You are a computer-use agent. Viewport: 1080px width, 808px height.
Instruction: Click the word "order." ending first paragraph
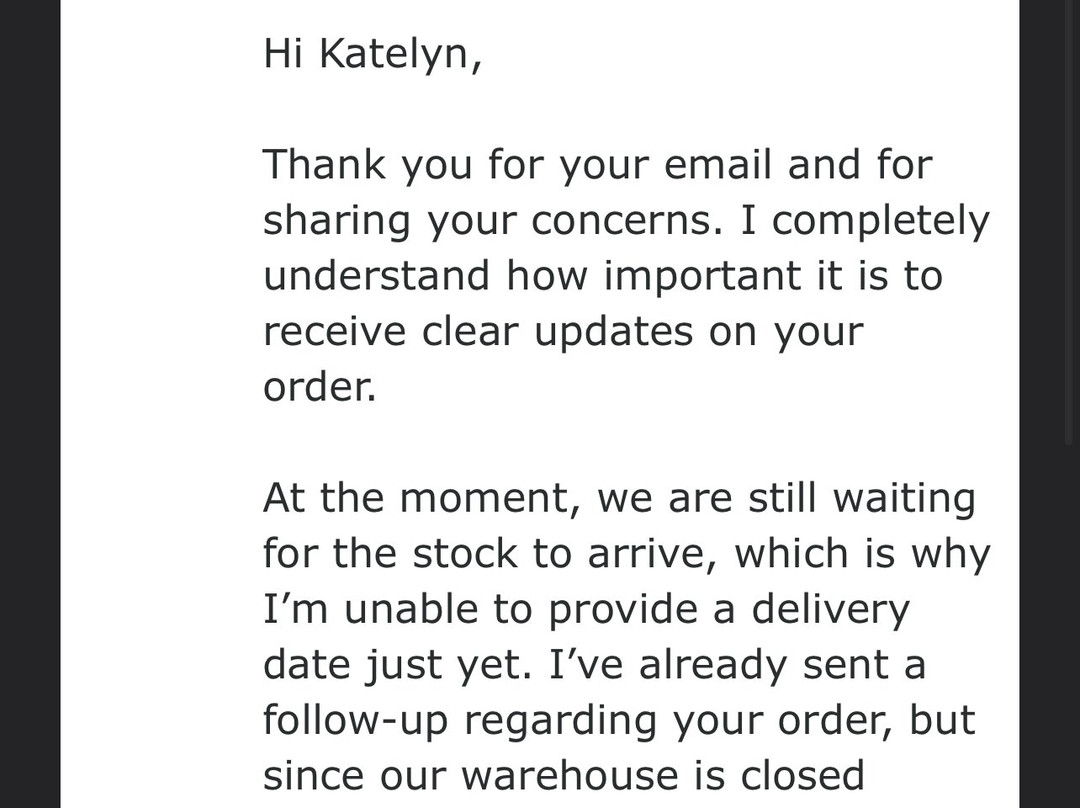coord(319,387)
